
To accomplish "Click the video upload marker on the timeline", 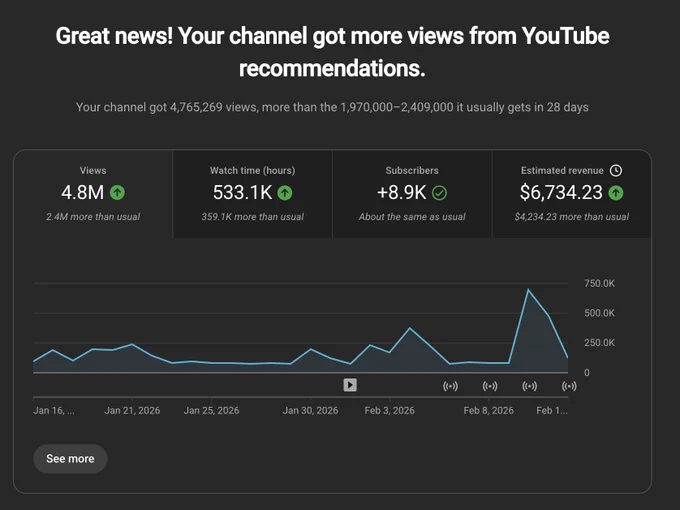I will click(x=350, y=385).
